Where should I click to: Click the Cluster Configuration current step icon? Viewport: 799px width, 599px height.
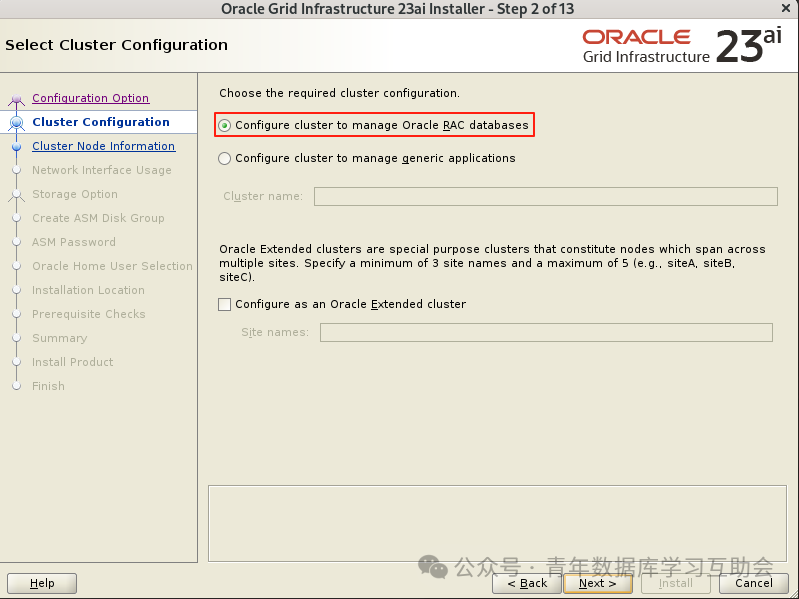[16, 123]
